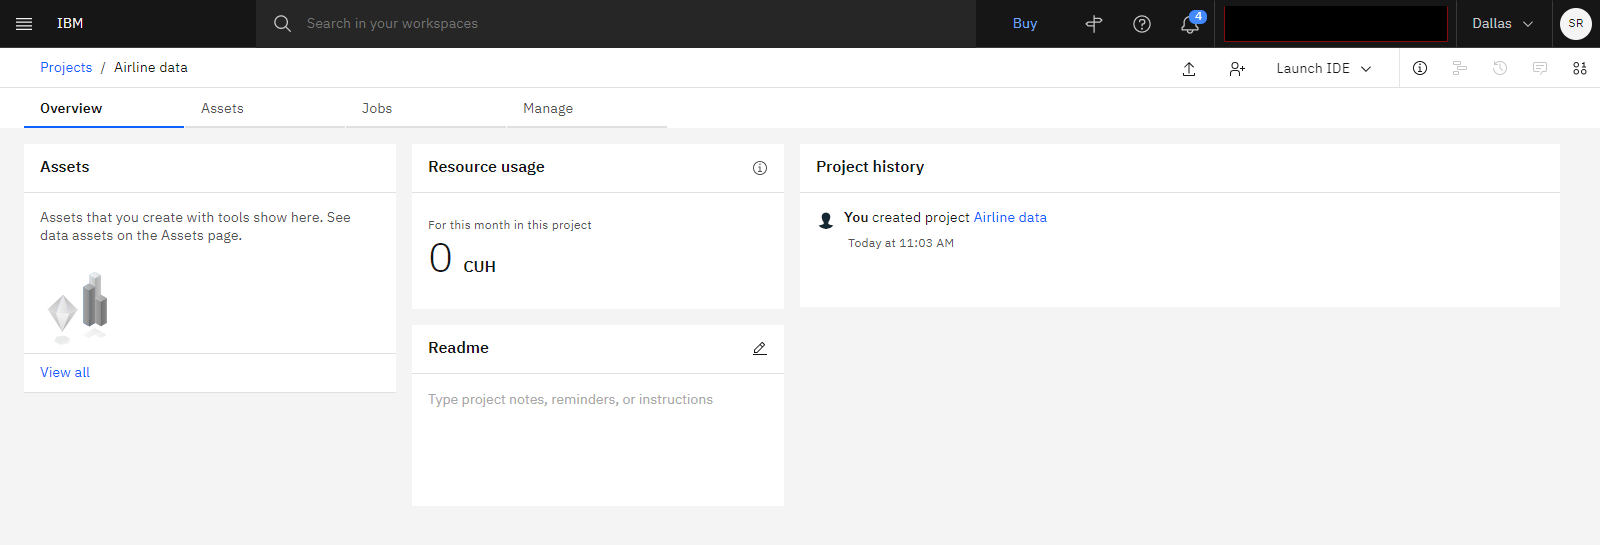Expand the Dallas region dropdown
The height and width of the screenshot is (545, 1600).
click(1502, 24)
